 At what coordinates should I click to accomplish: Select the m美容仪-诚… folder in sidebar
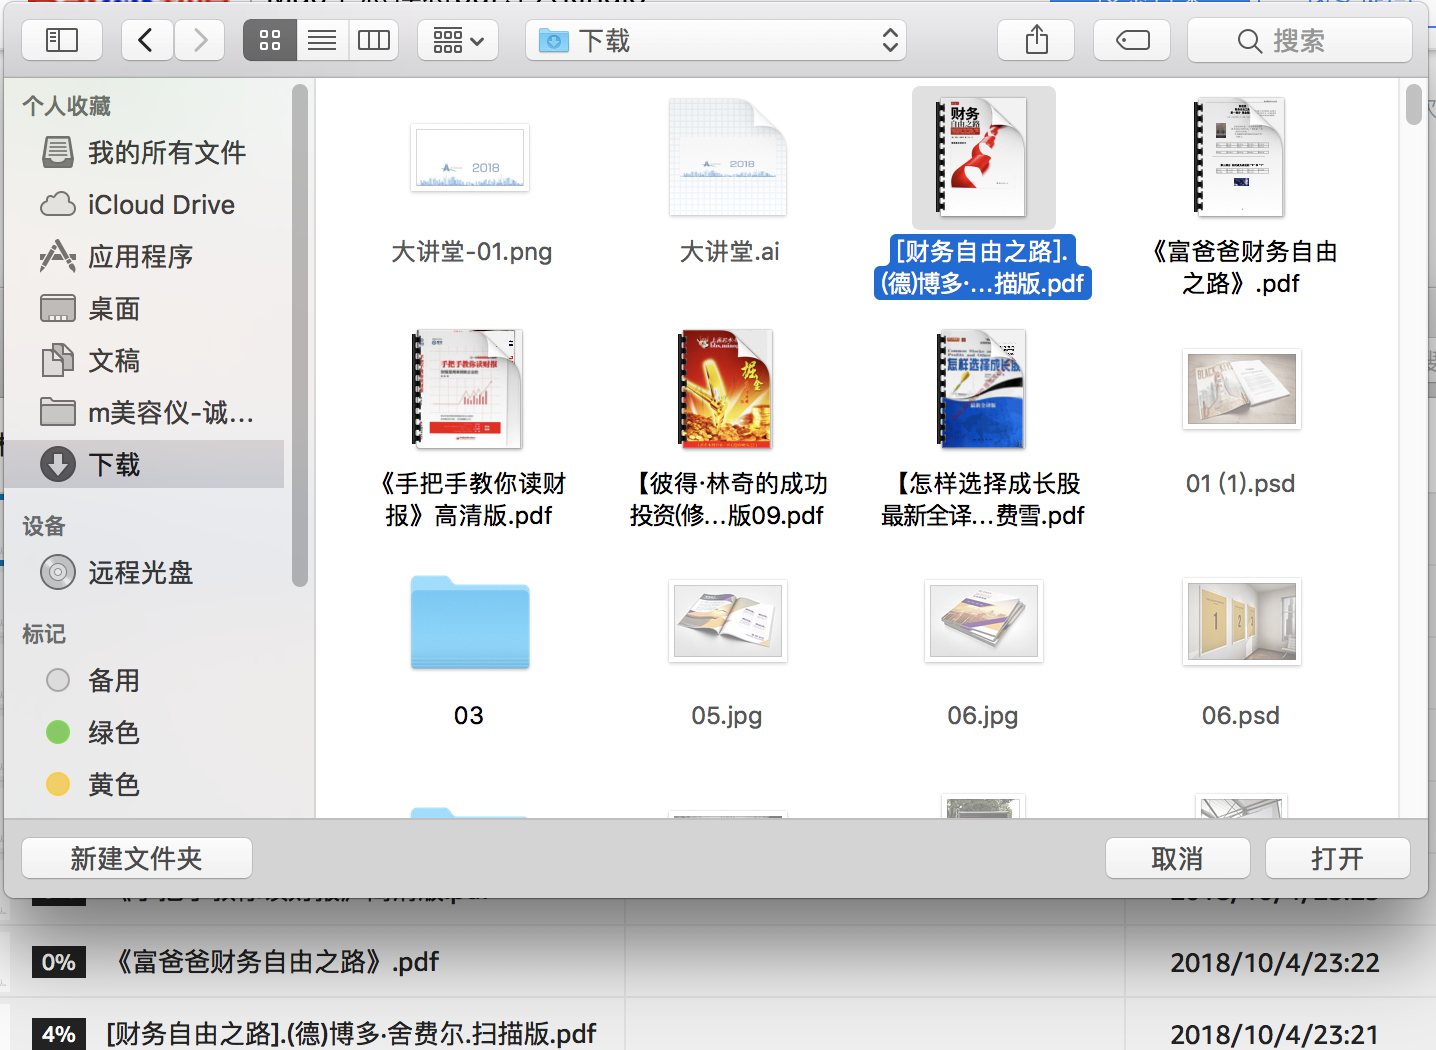(145, 412)
